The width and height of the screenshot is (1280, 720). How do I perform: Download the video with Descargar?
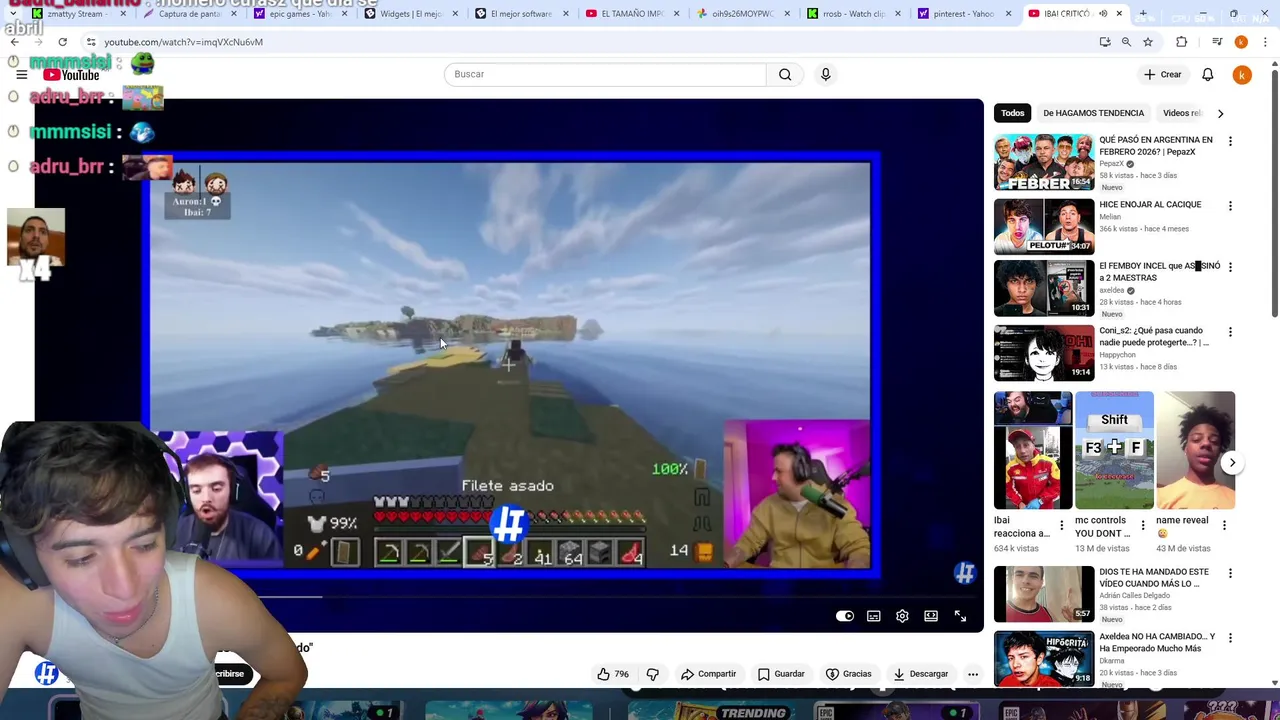[920, 674]
